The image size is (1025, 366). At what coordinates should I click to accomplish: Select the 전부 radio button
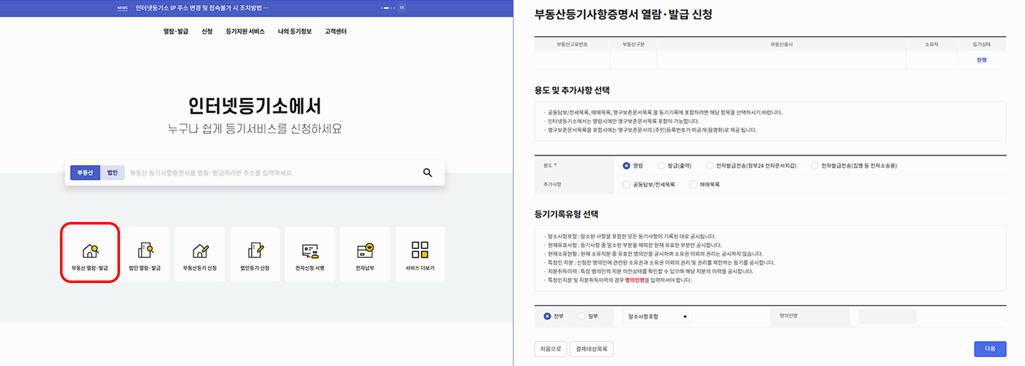[x=548, y=316]
